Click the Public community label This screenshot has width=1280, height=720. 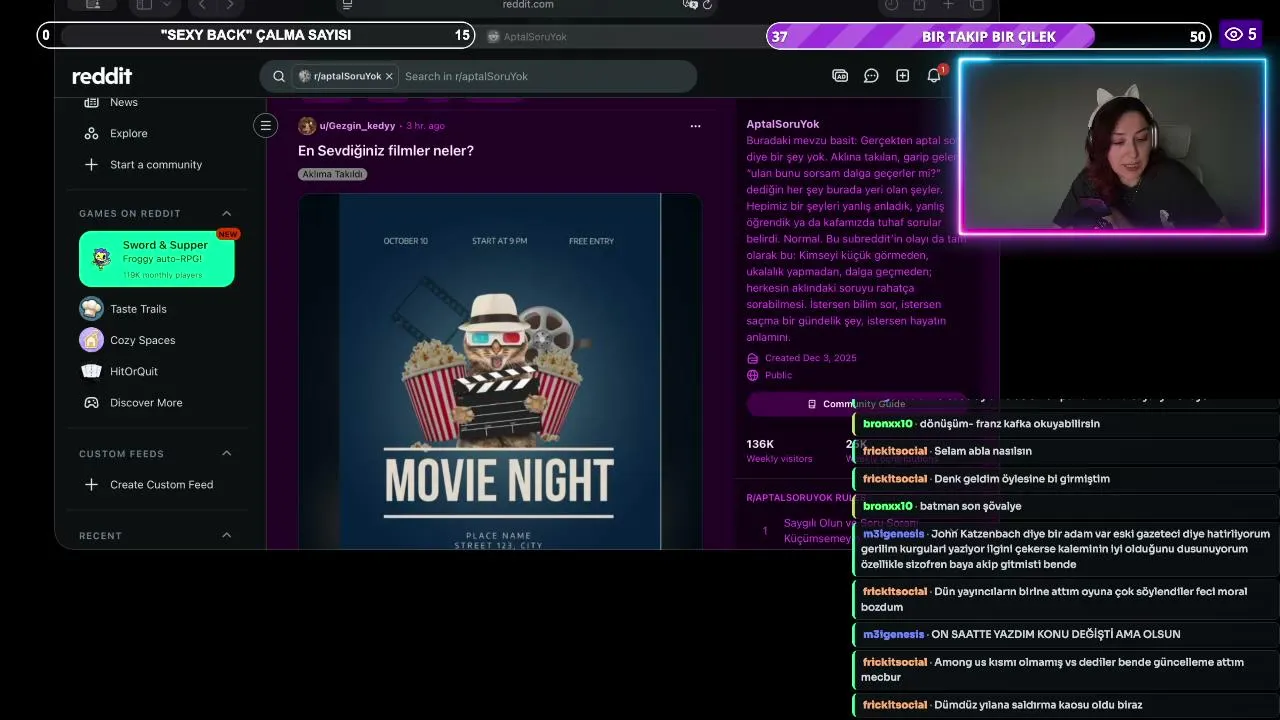point(778,375)
